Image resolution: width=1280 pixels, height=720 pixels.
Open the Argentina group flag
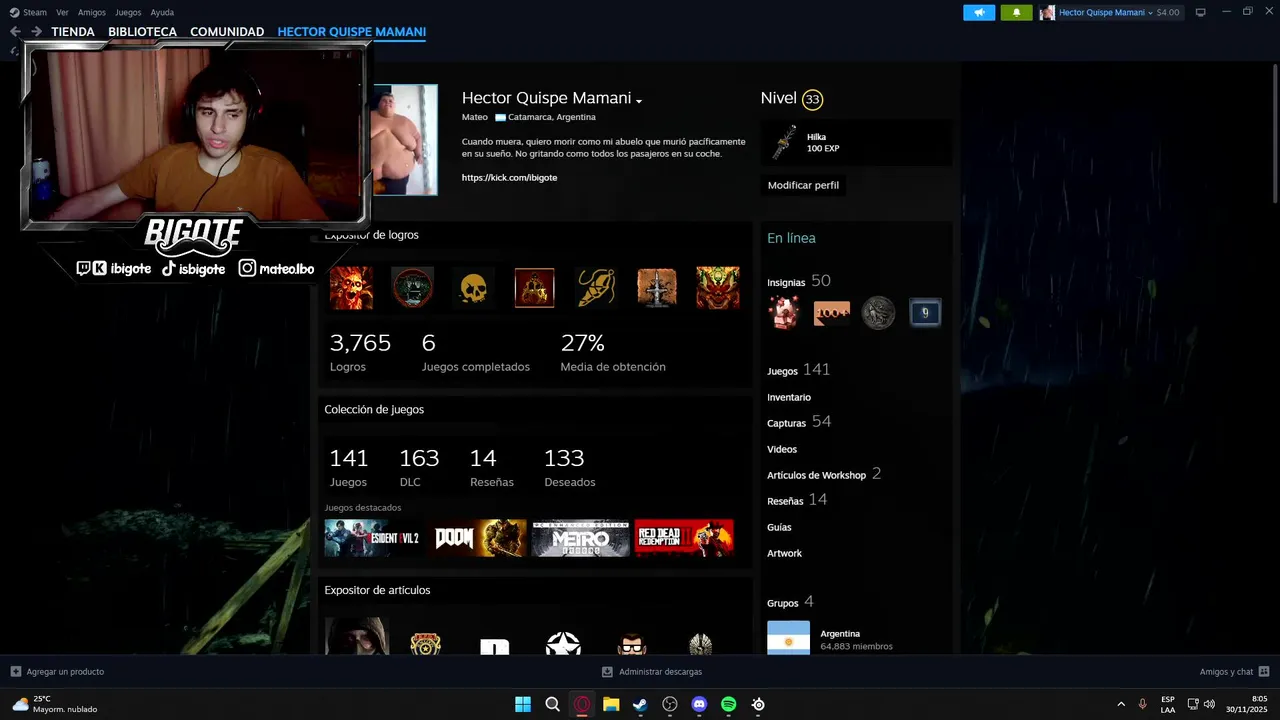pyautogui.click(x=788, y=638)
